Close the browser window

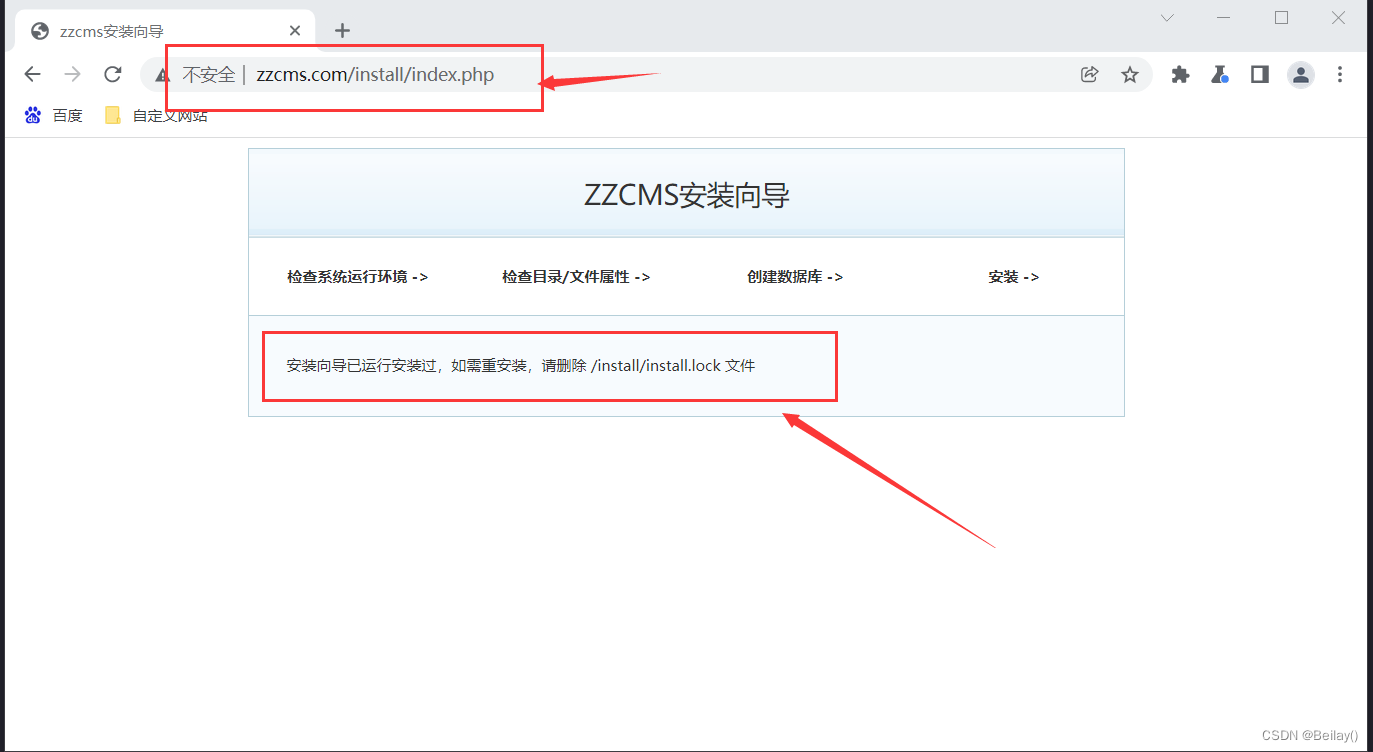click(1338, 17)
